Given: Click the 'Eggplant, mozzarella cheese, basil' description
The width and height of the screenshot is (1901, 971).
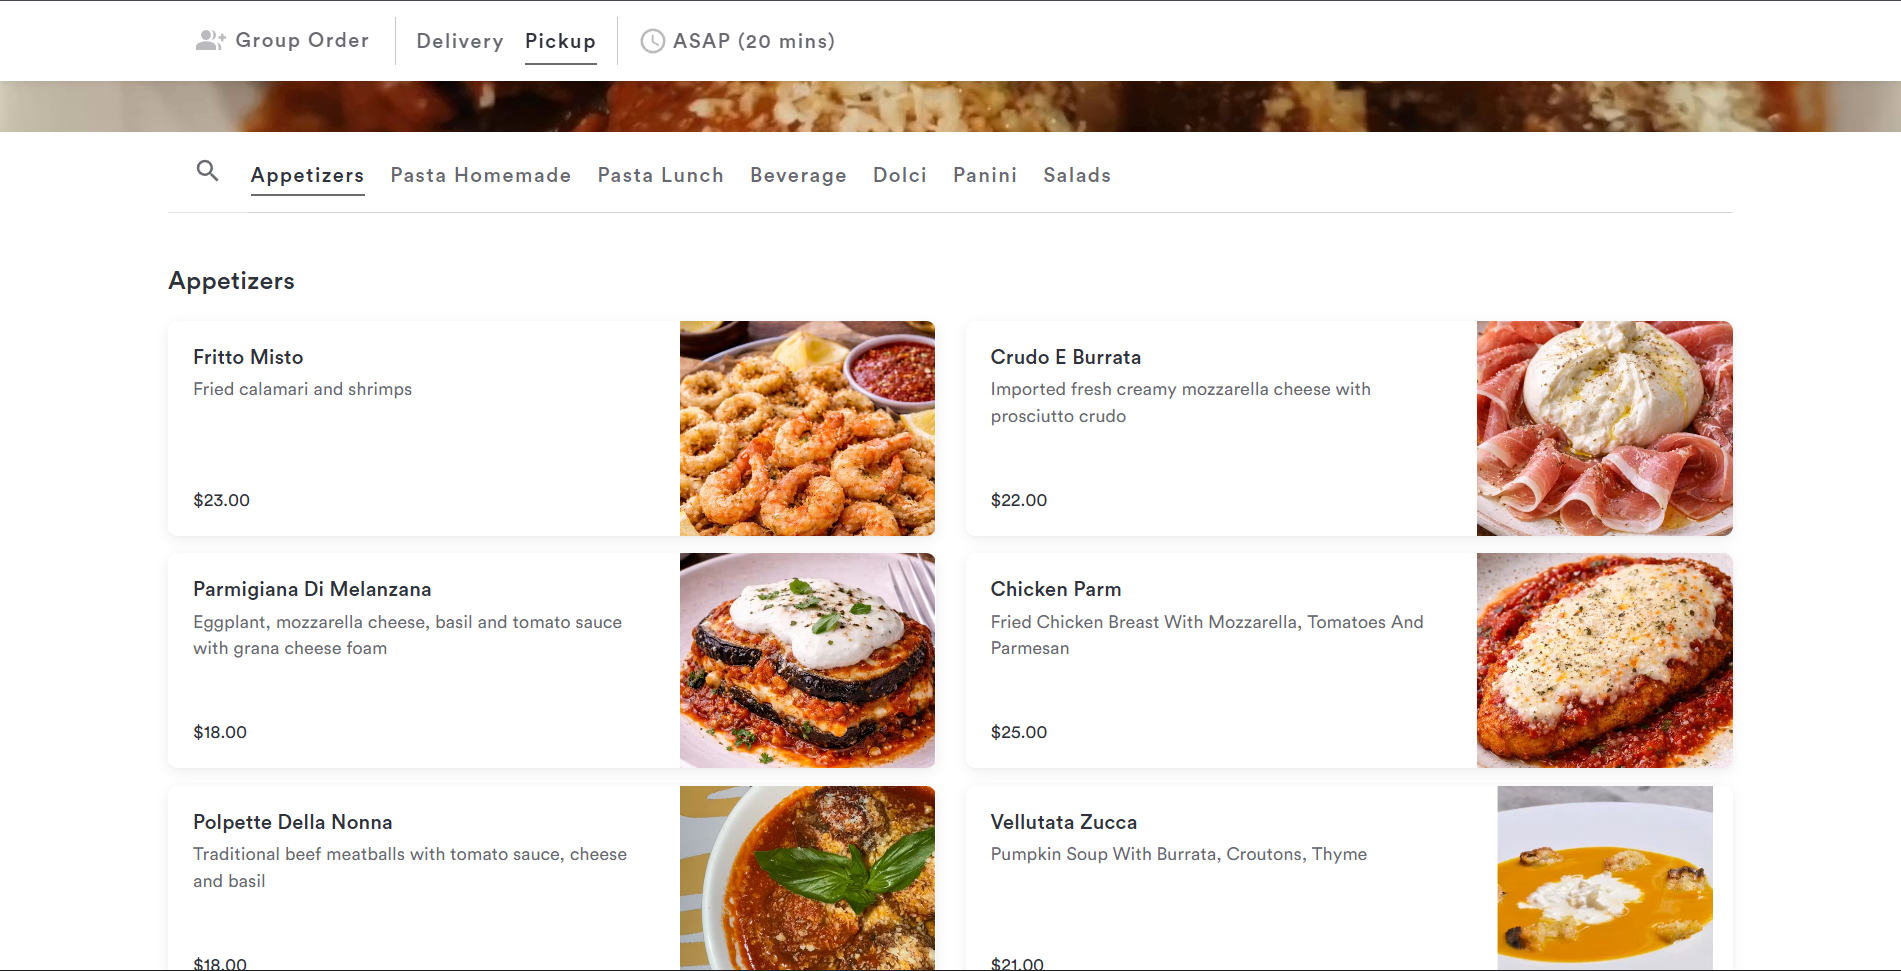Looking at the screenshot, I should pyautogui.click(x=408, y=635).
